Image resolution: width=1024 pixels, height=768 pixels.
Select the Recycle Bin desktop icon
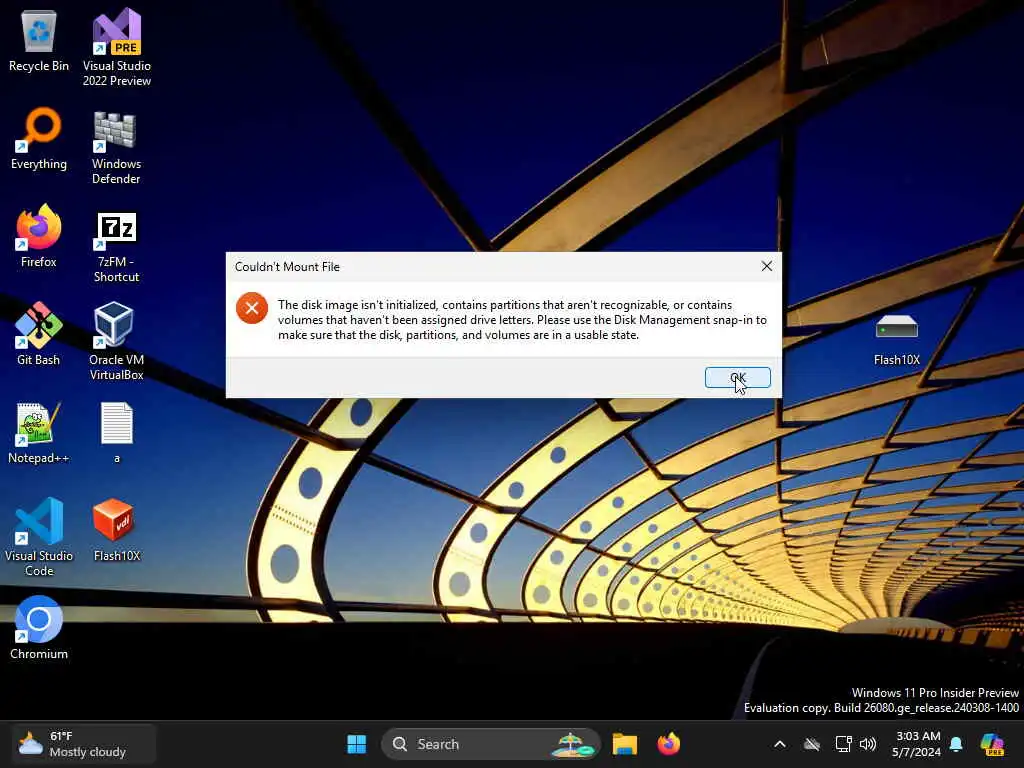(39, 41)
